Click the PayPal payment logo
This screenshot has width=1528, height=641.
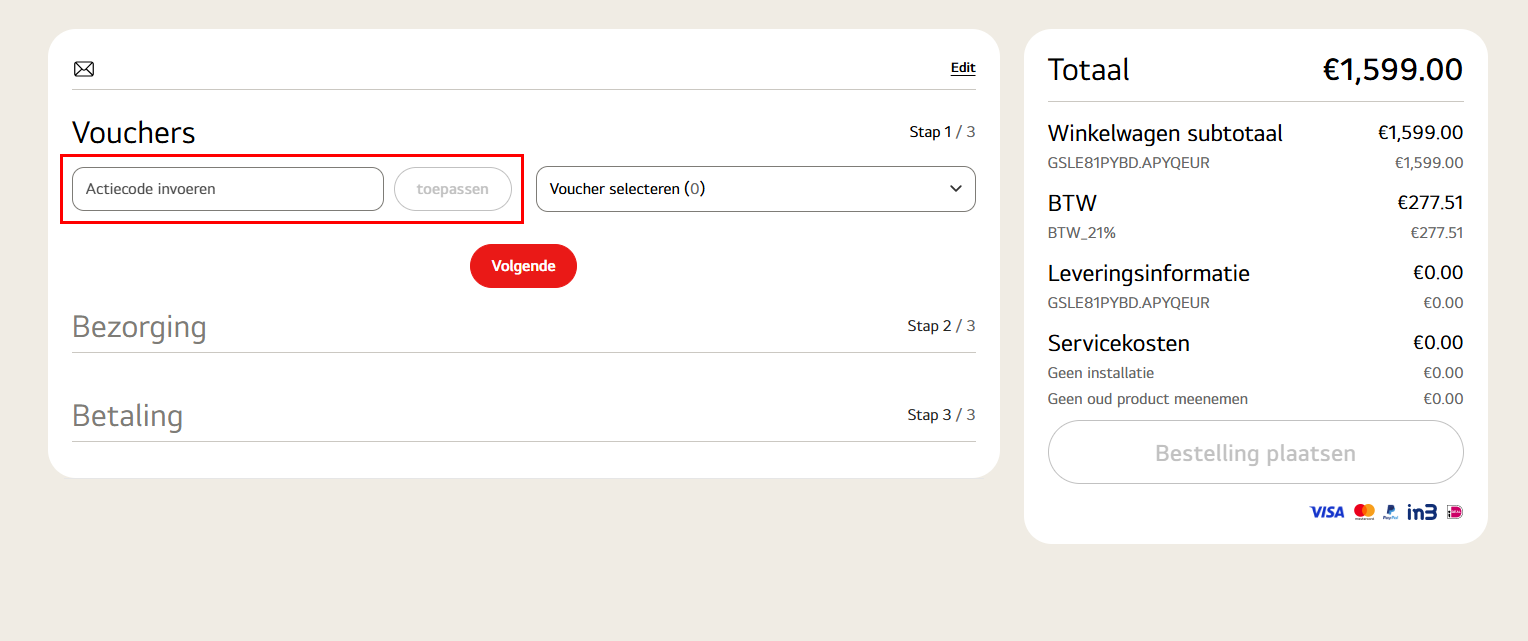pyautogui.click(x=1391, y=512)
